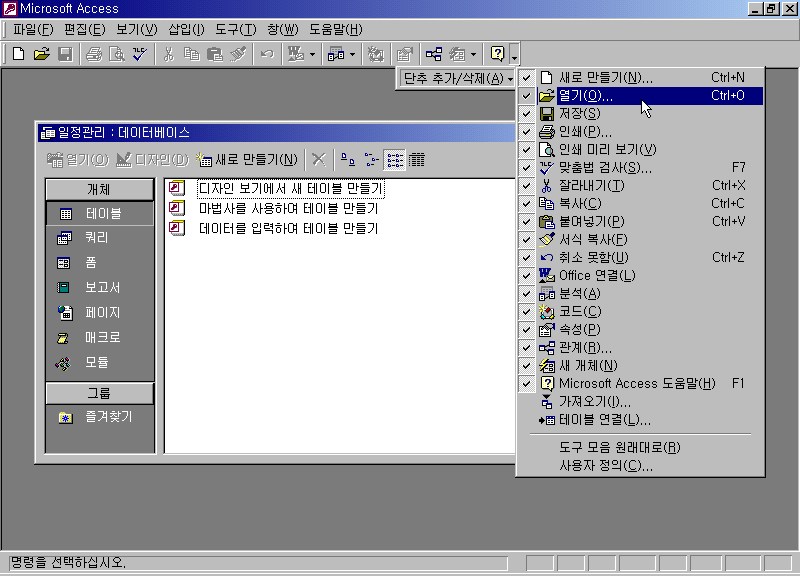Click the Office Links icon in the main toolbar
Viewport: 800px width, 576px height.
click(296, 54)
